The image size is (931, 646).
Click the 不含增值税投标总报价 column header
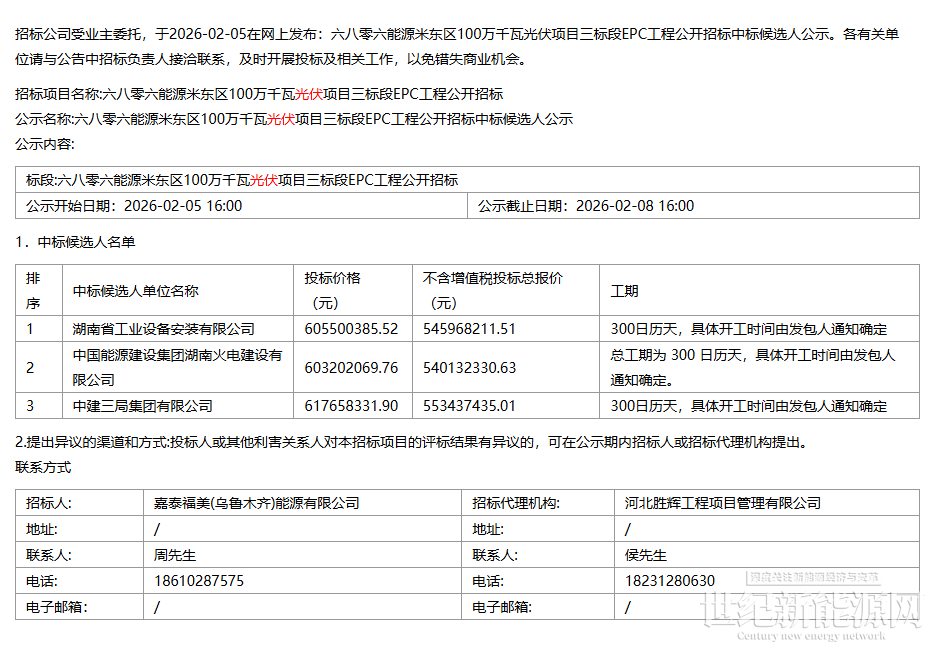492,278
